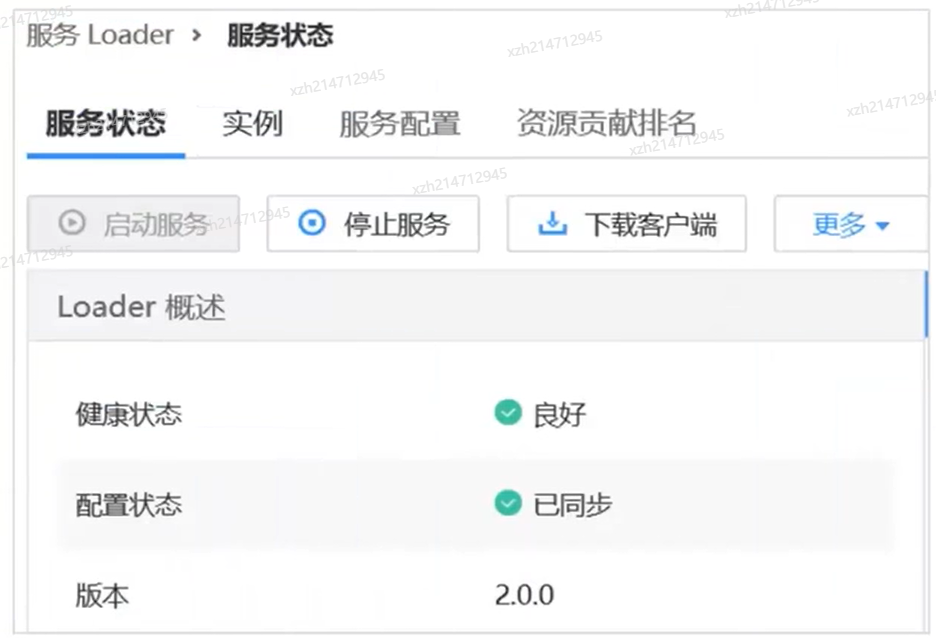The height and width of the screenshot is (640, 936).
Task: Click the play icon on 启动服务
Action: click(x=71, y=223)
